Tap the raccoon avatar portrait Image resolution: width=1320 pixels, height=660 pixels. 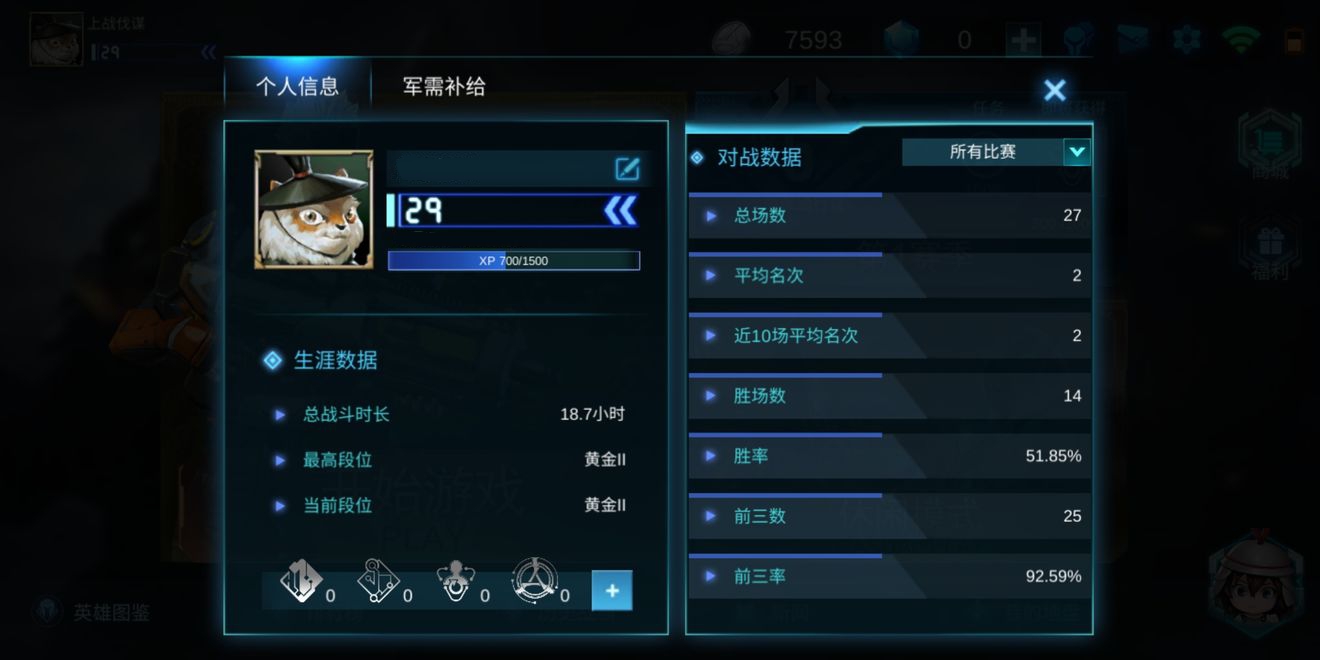point(314,209)
